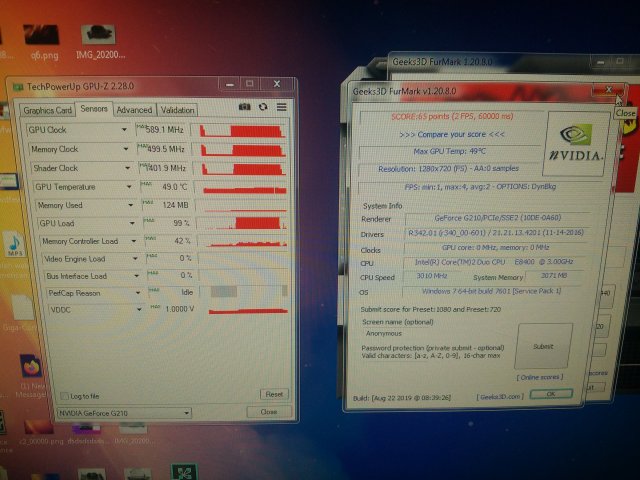Click the NVIDIA logo in FurMark

click(575, 143)
